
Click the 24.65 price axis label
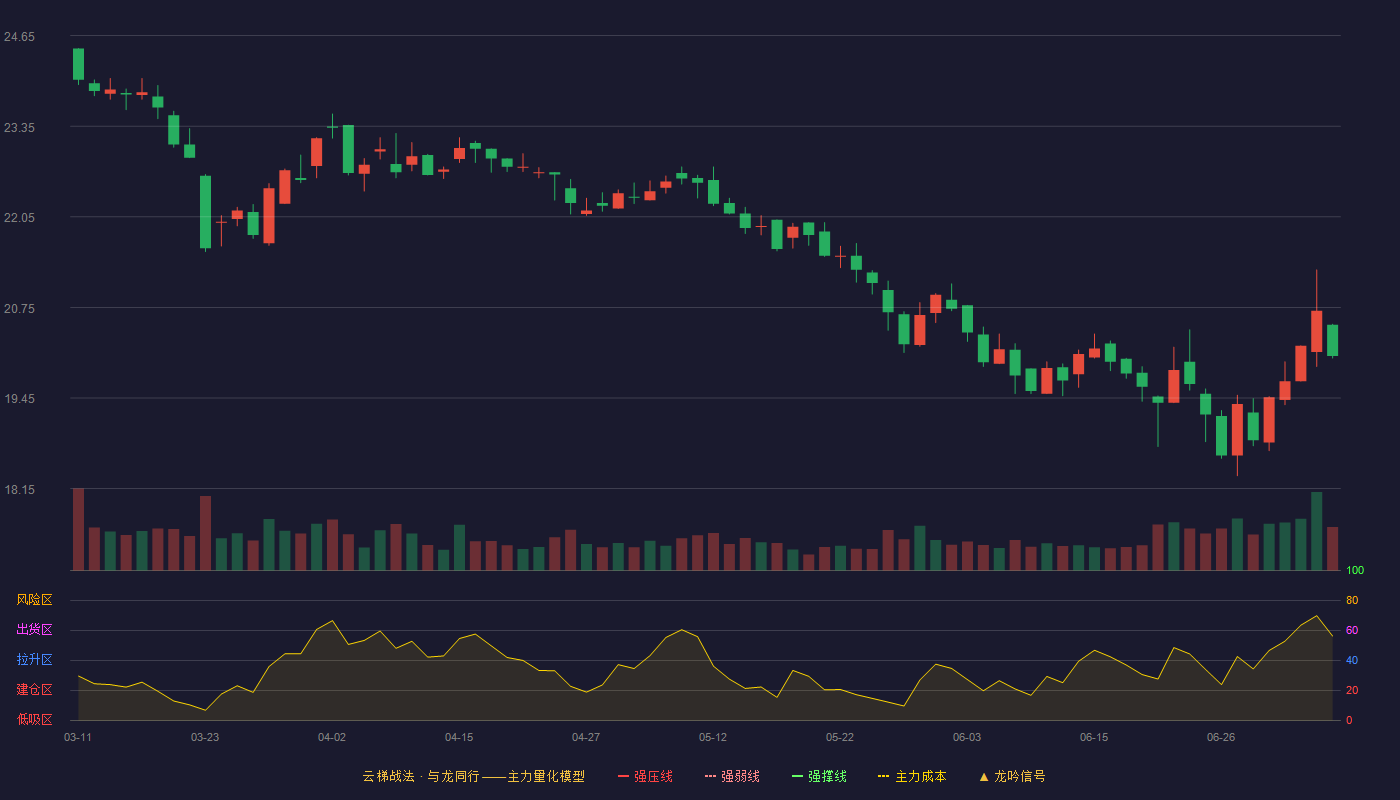pos(19,37)
